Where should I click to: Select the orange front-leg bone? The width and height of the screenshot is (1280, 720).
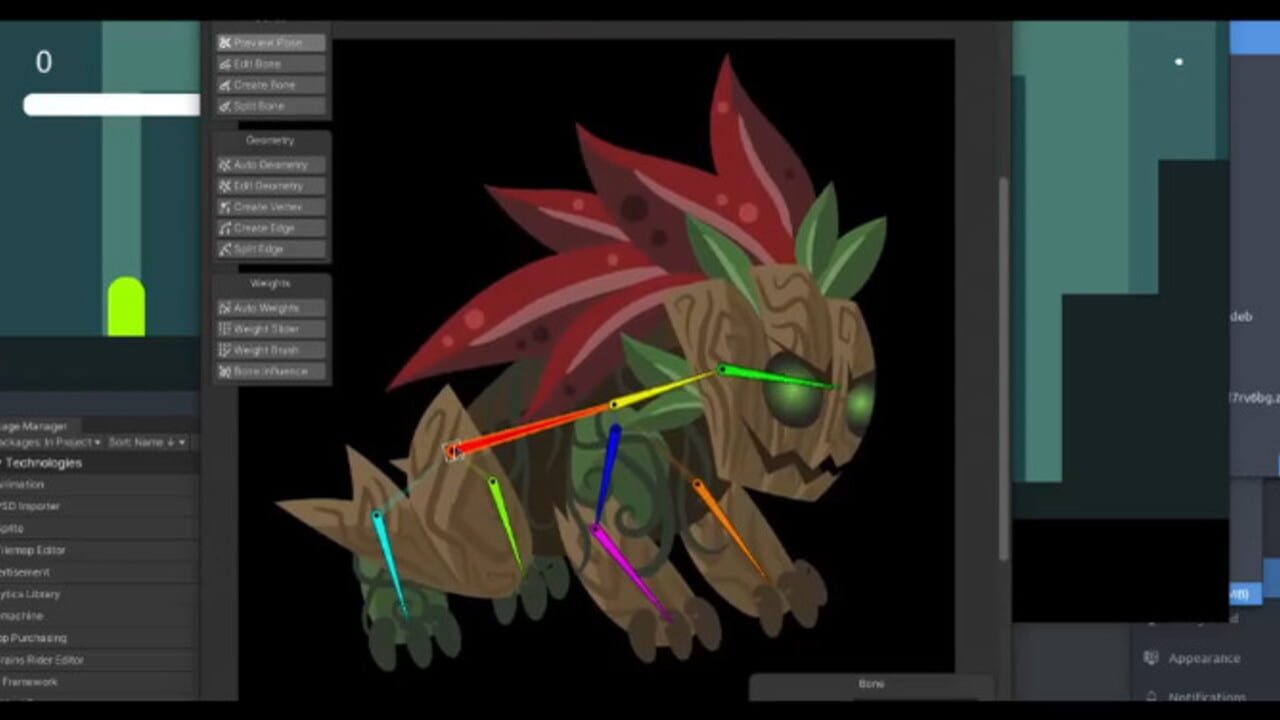729,530
